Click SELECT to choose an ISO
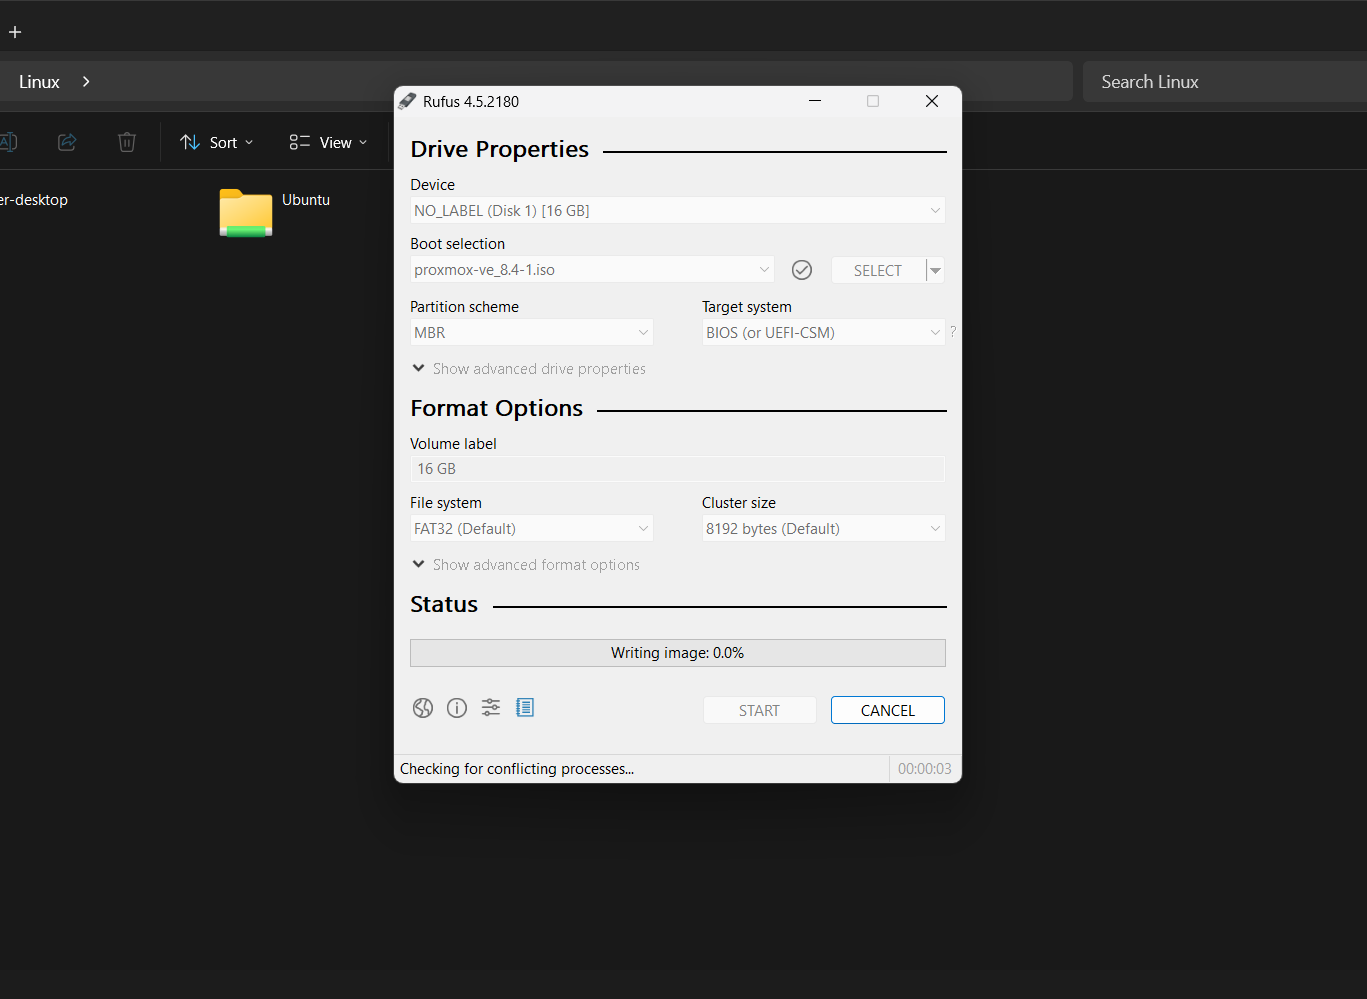The width and height of the screenshot is (1367, 999). coord(876,269)
